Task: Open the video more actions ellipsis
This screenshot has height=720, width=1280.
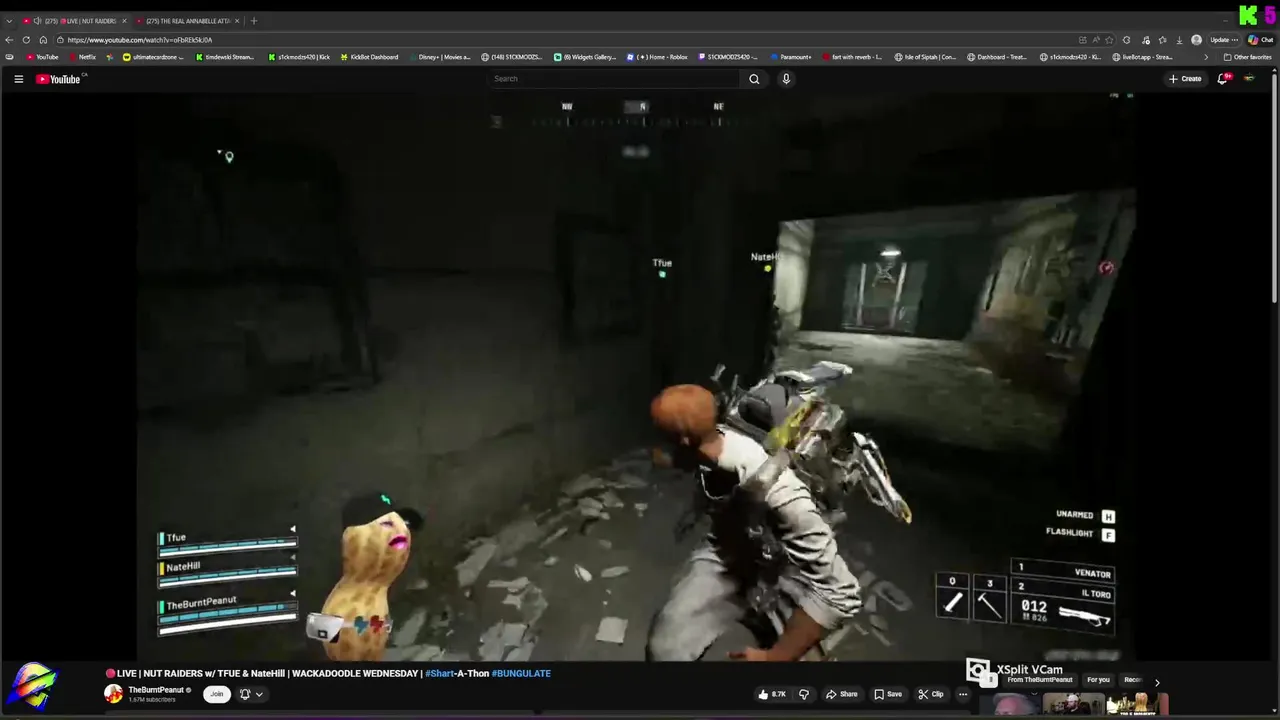Action: [x=963, y=694]
